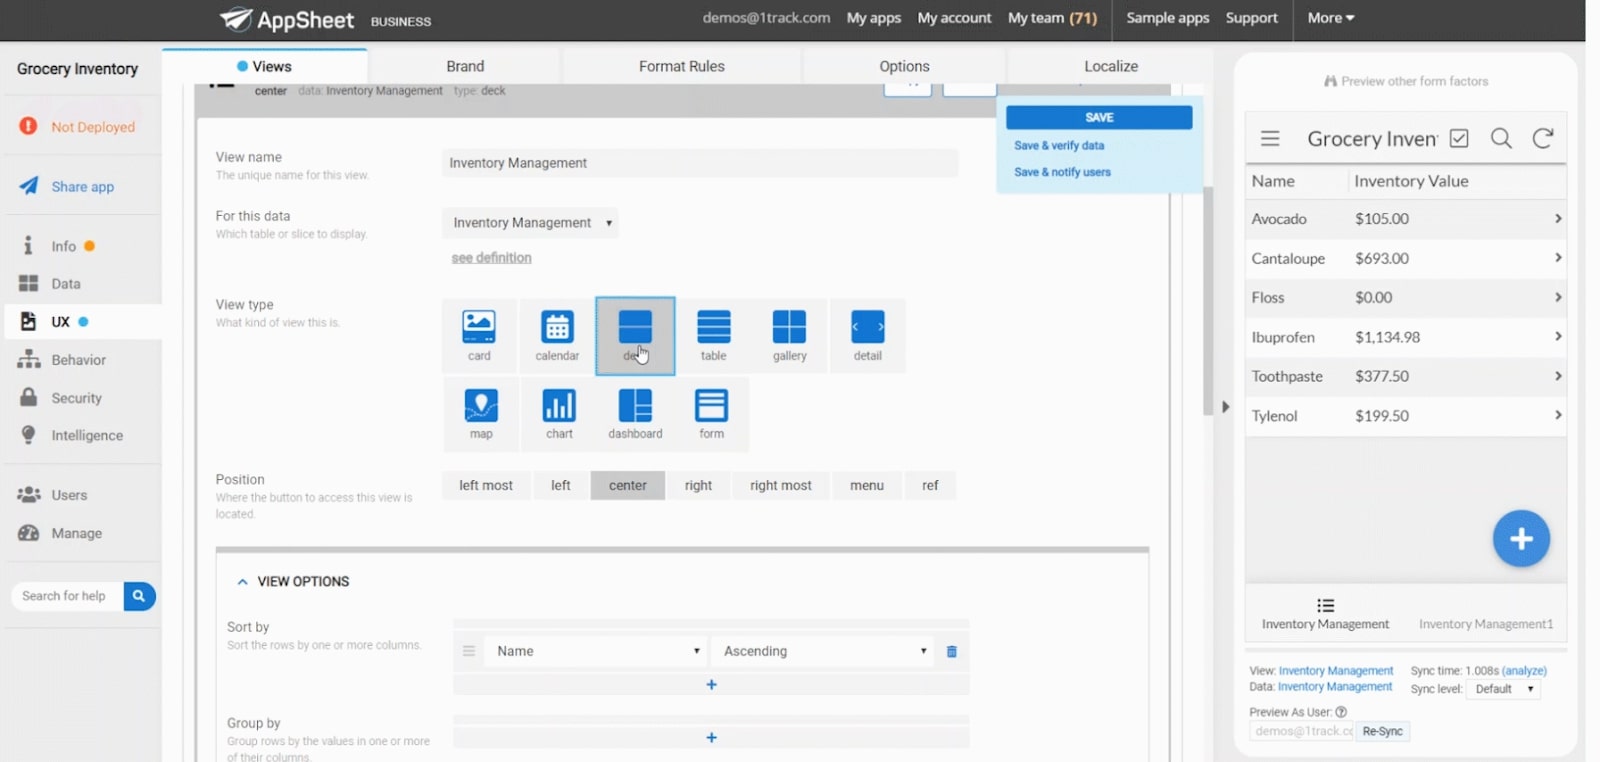Open the sort column Name dropdown
The height and width of the screenshot is (762, 1600).
tap(596, 651)
